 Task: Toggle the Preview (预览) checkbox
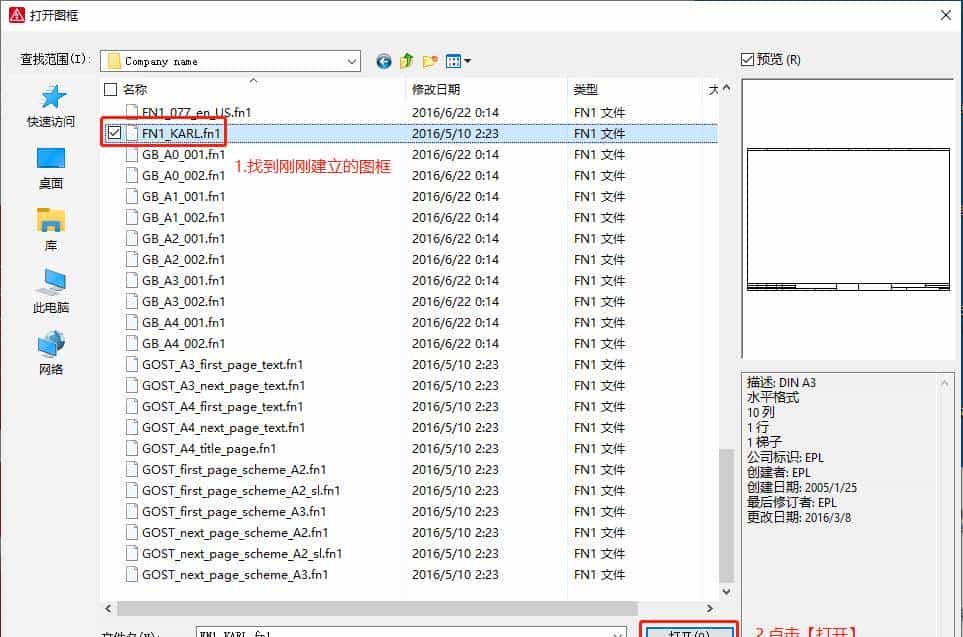click(x=747, y=60)
